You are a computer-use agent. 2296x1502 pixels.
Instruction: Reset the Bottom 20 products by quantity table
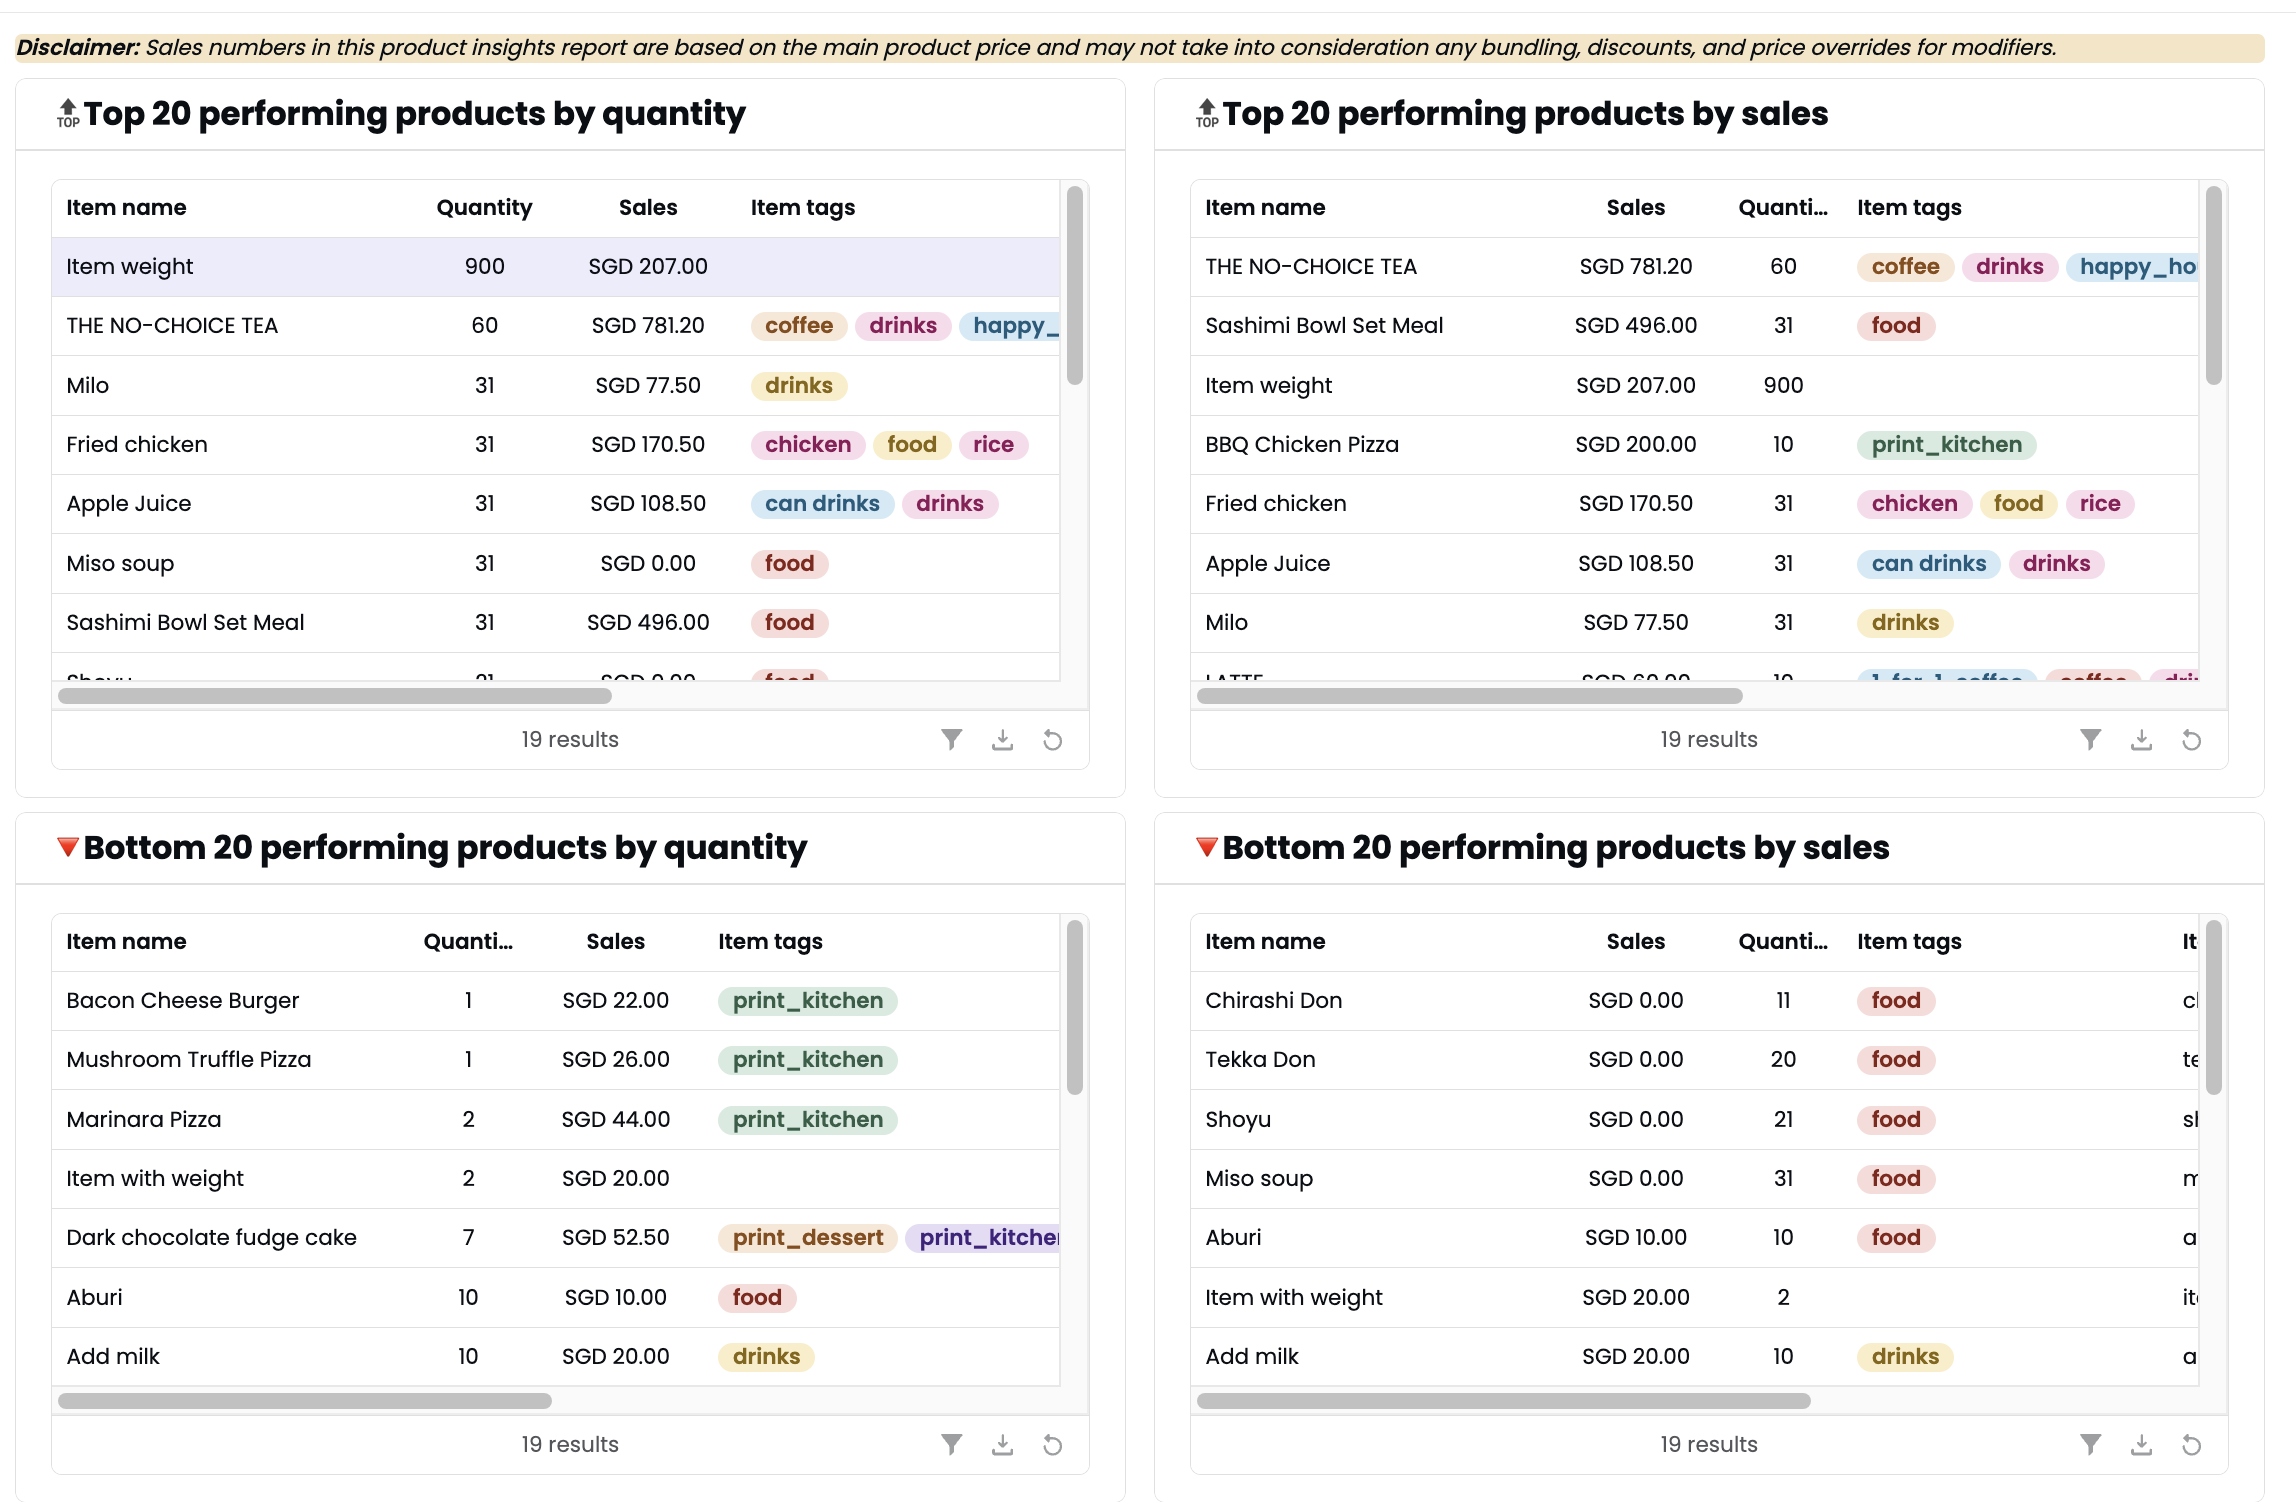click(x=1052, y=1444)
